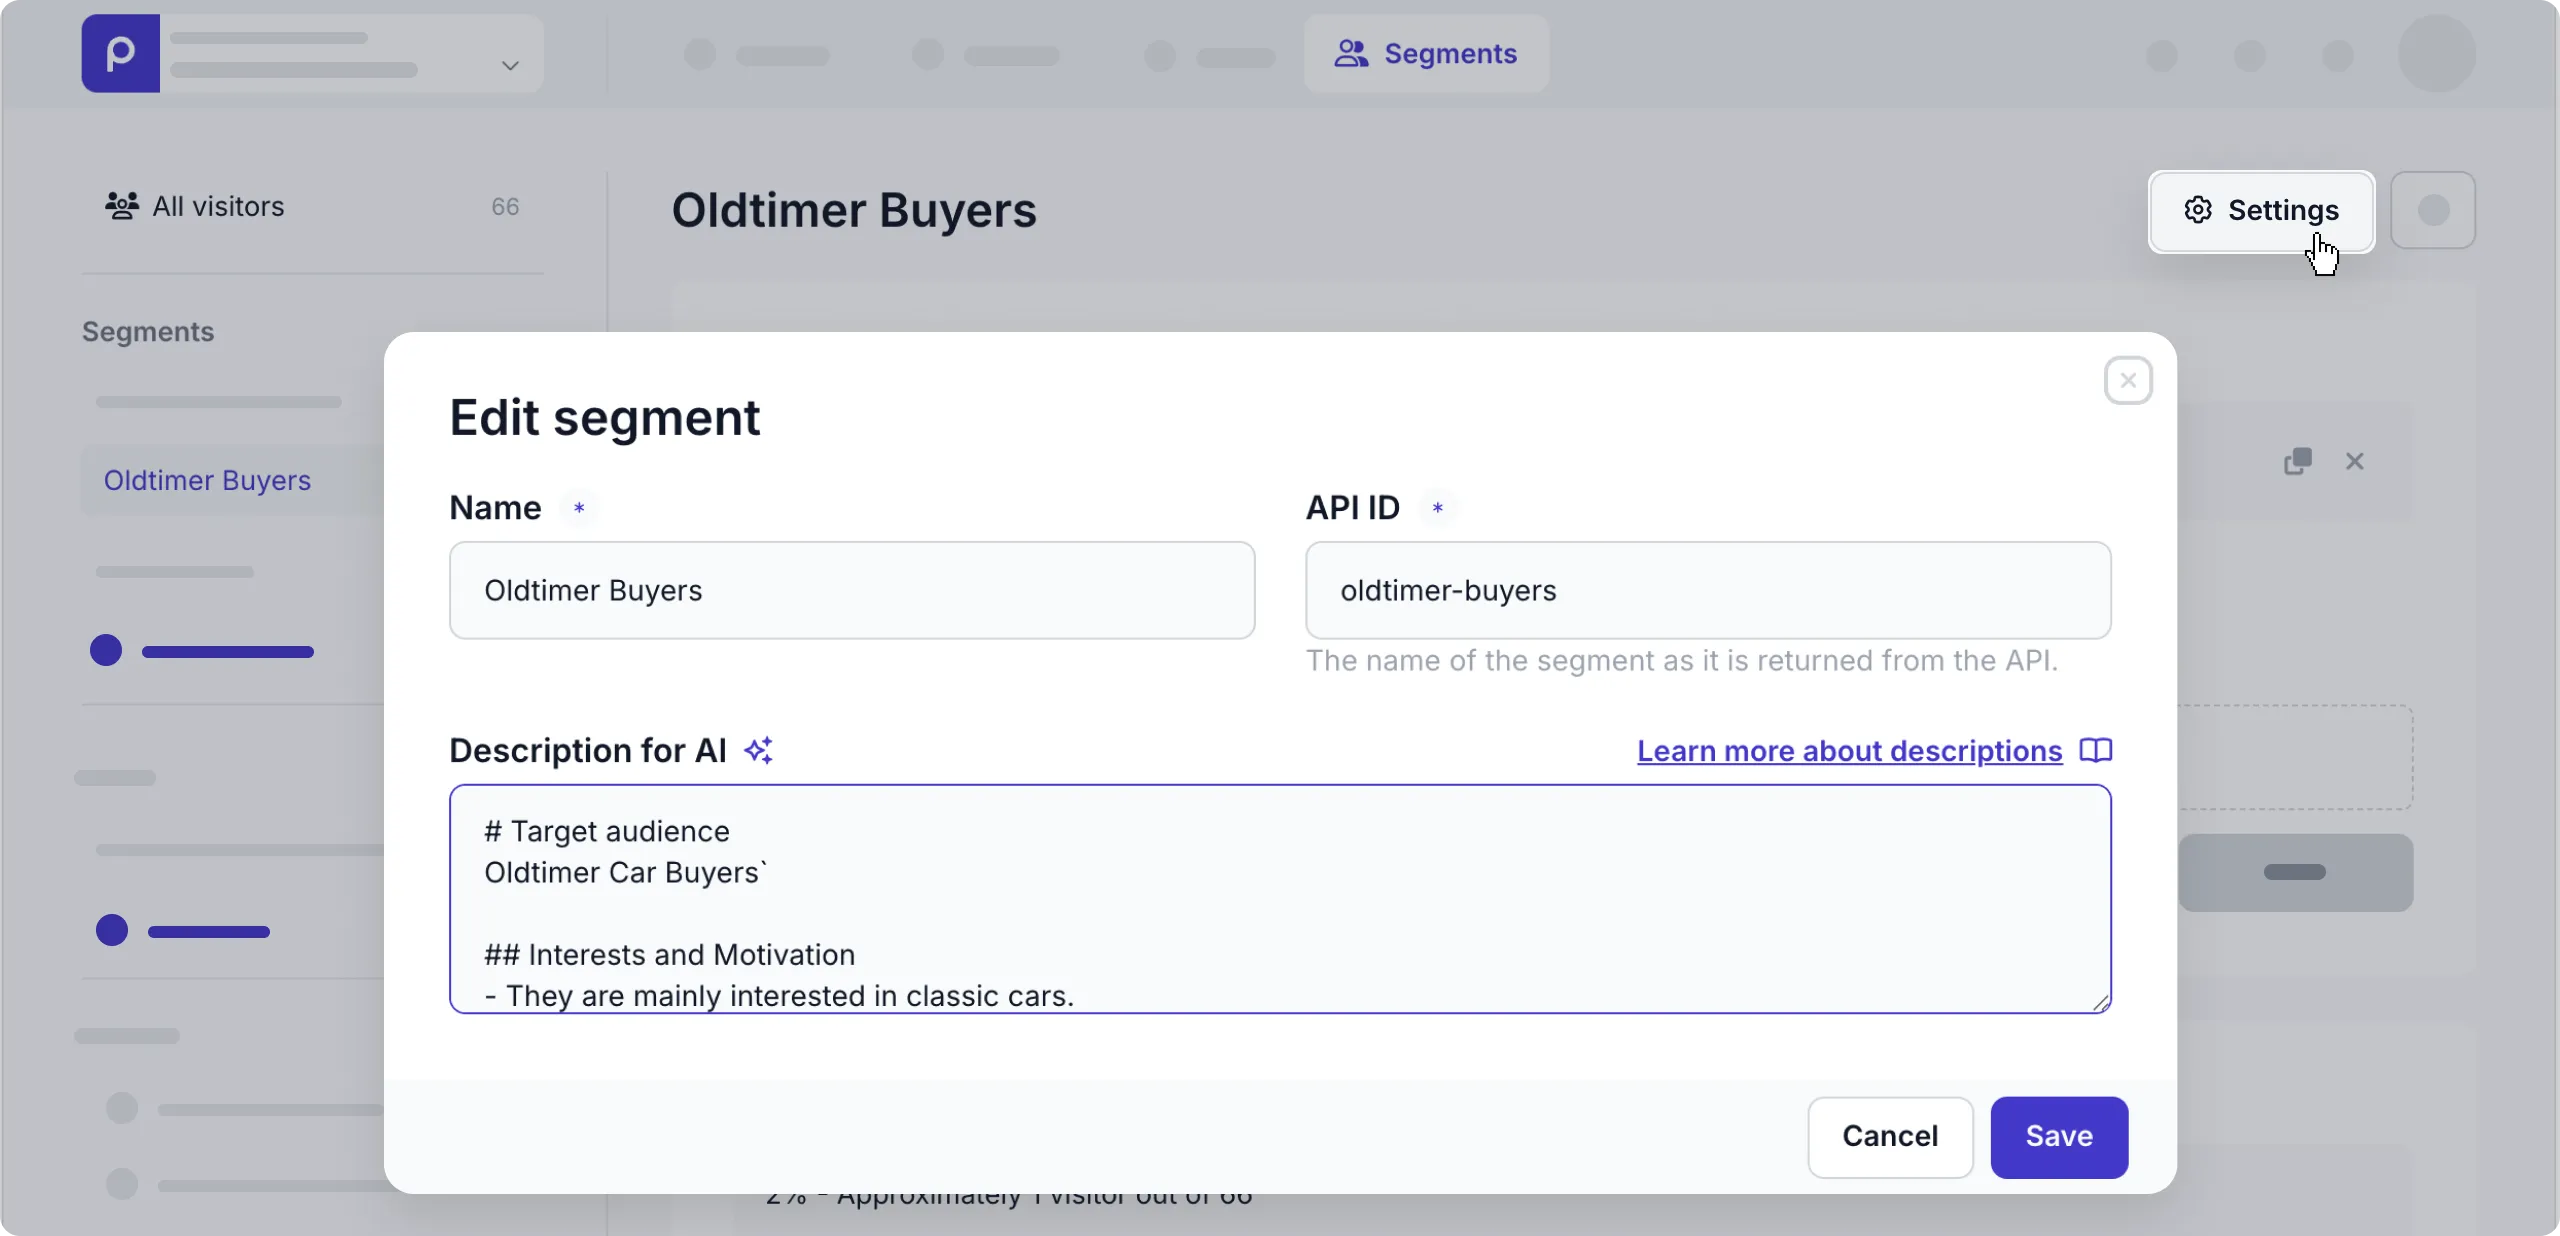Screen dimensions: 2560x1236
Task: Open segment settings via the gear icon
Action: [2196, 210]
